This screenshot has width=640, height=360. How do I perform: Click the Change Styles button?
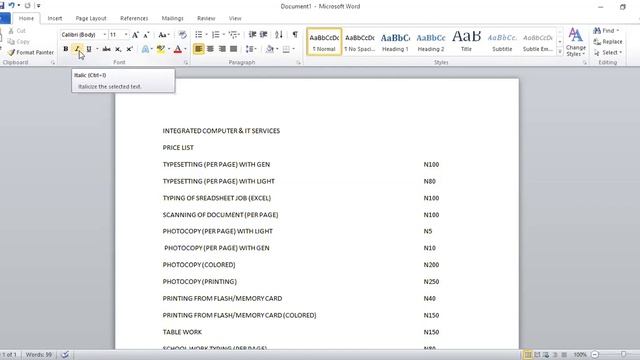[x=576, y=42]
